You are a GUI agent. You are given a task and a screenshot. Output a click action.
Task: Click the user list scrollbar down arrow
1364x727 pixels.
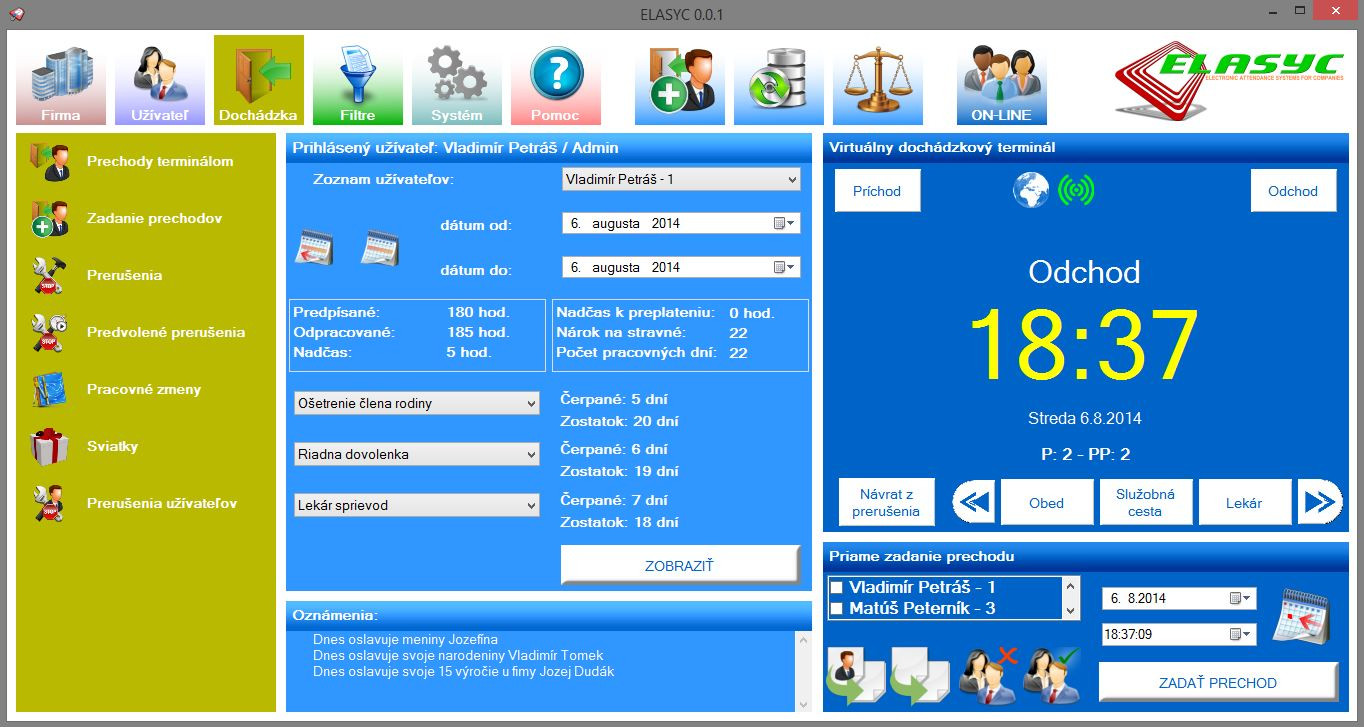(1072, 611)
